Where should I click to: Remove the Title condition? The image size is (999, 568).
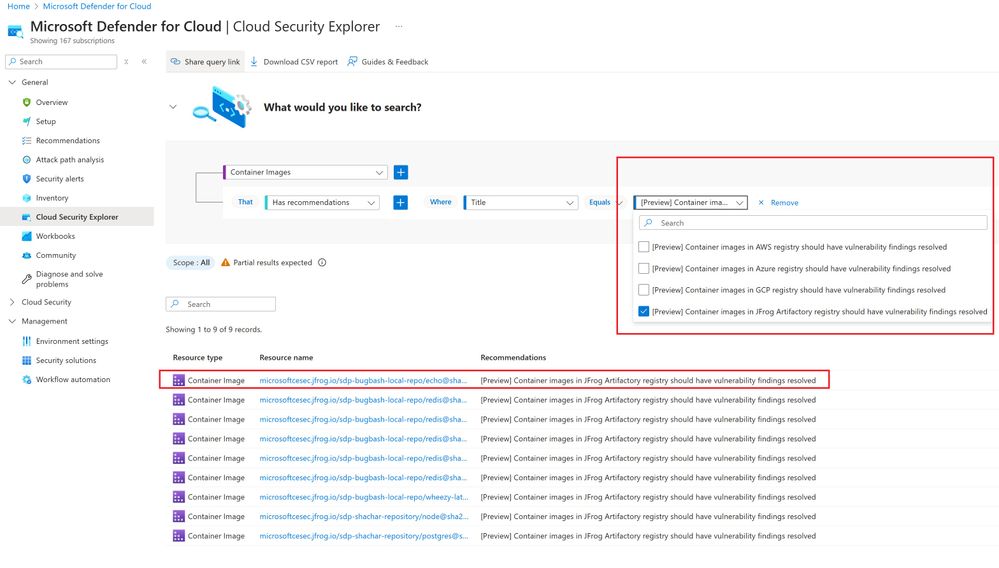(778, 202)
